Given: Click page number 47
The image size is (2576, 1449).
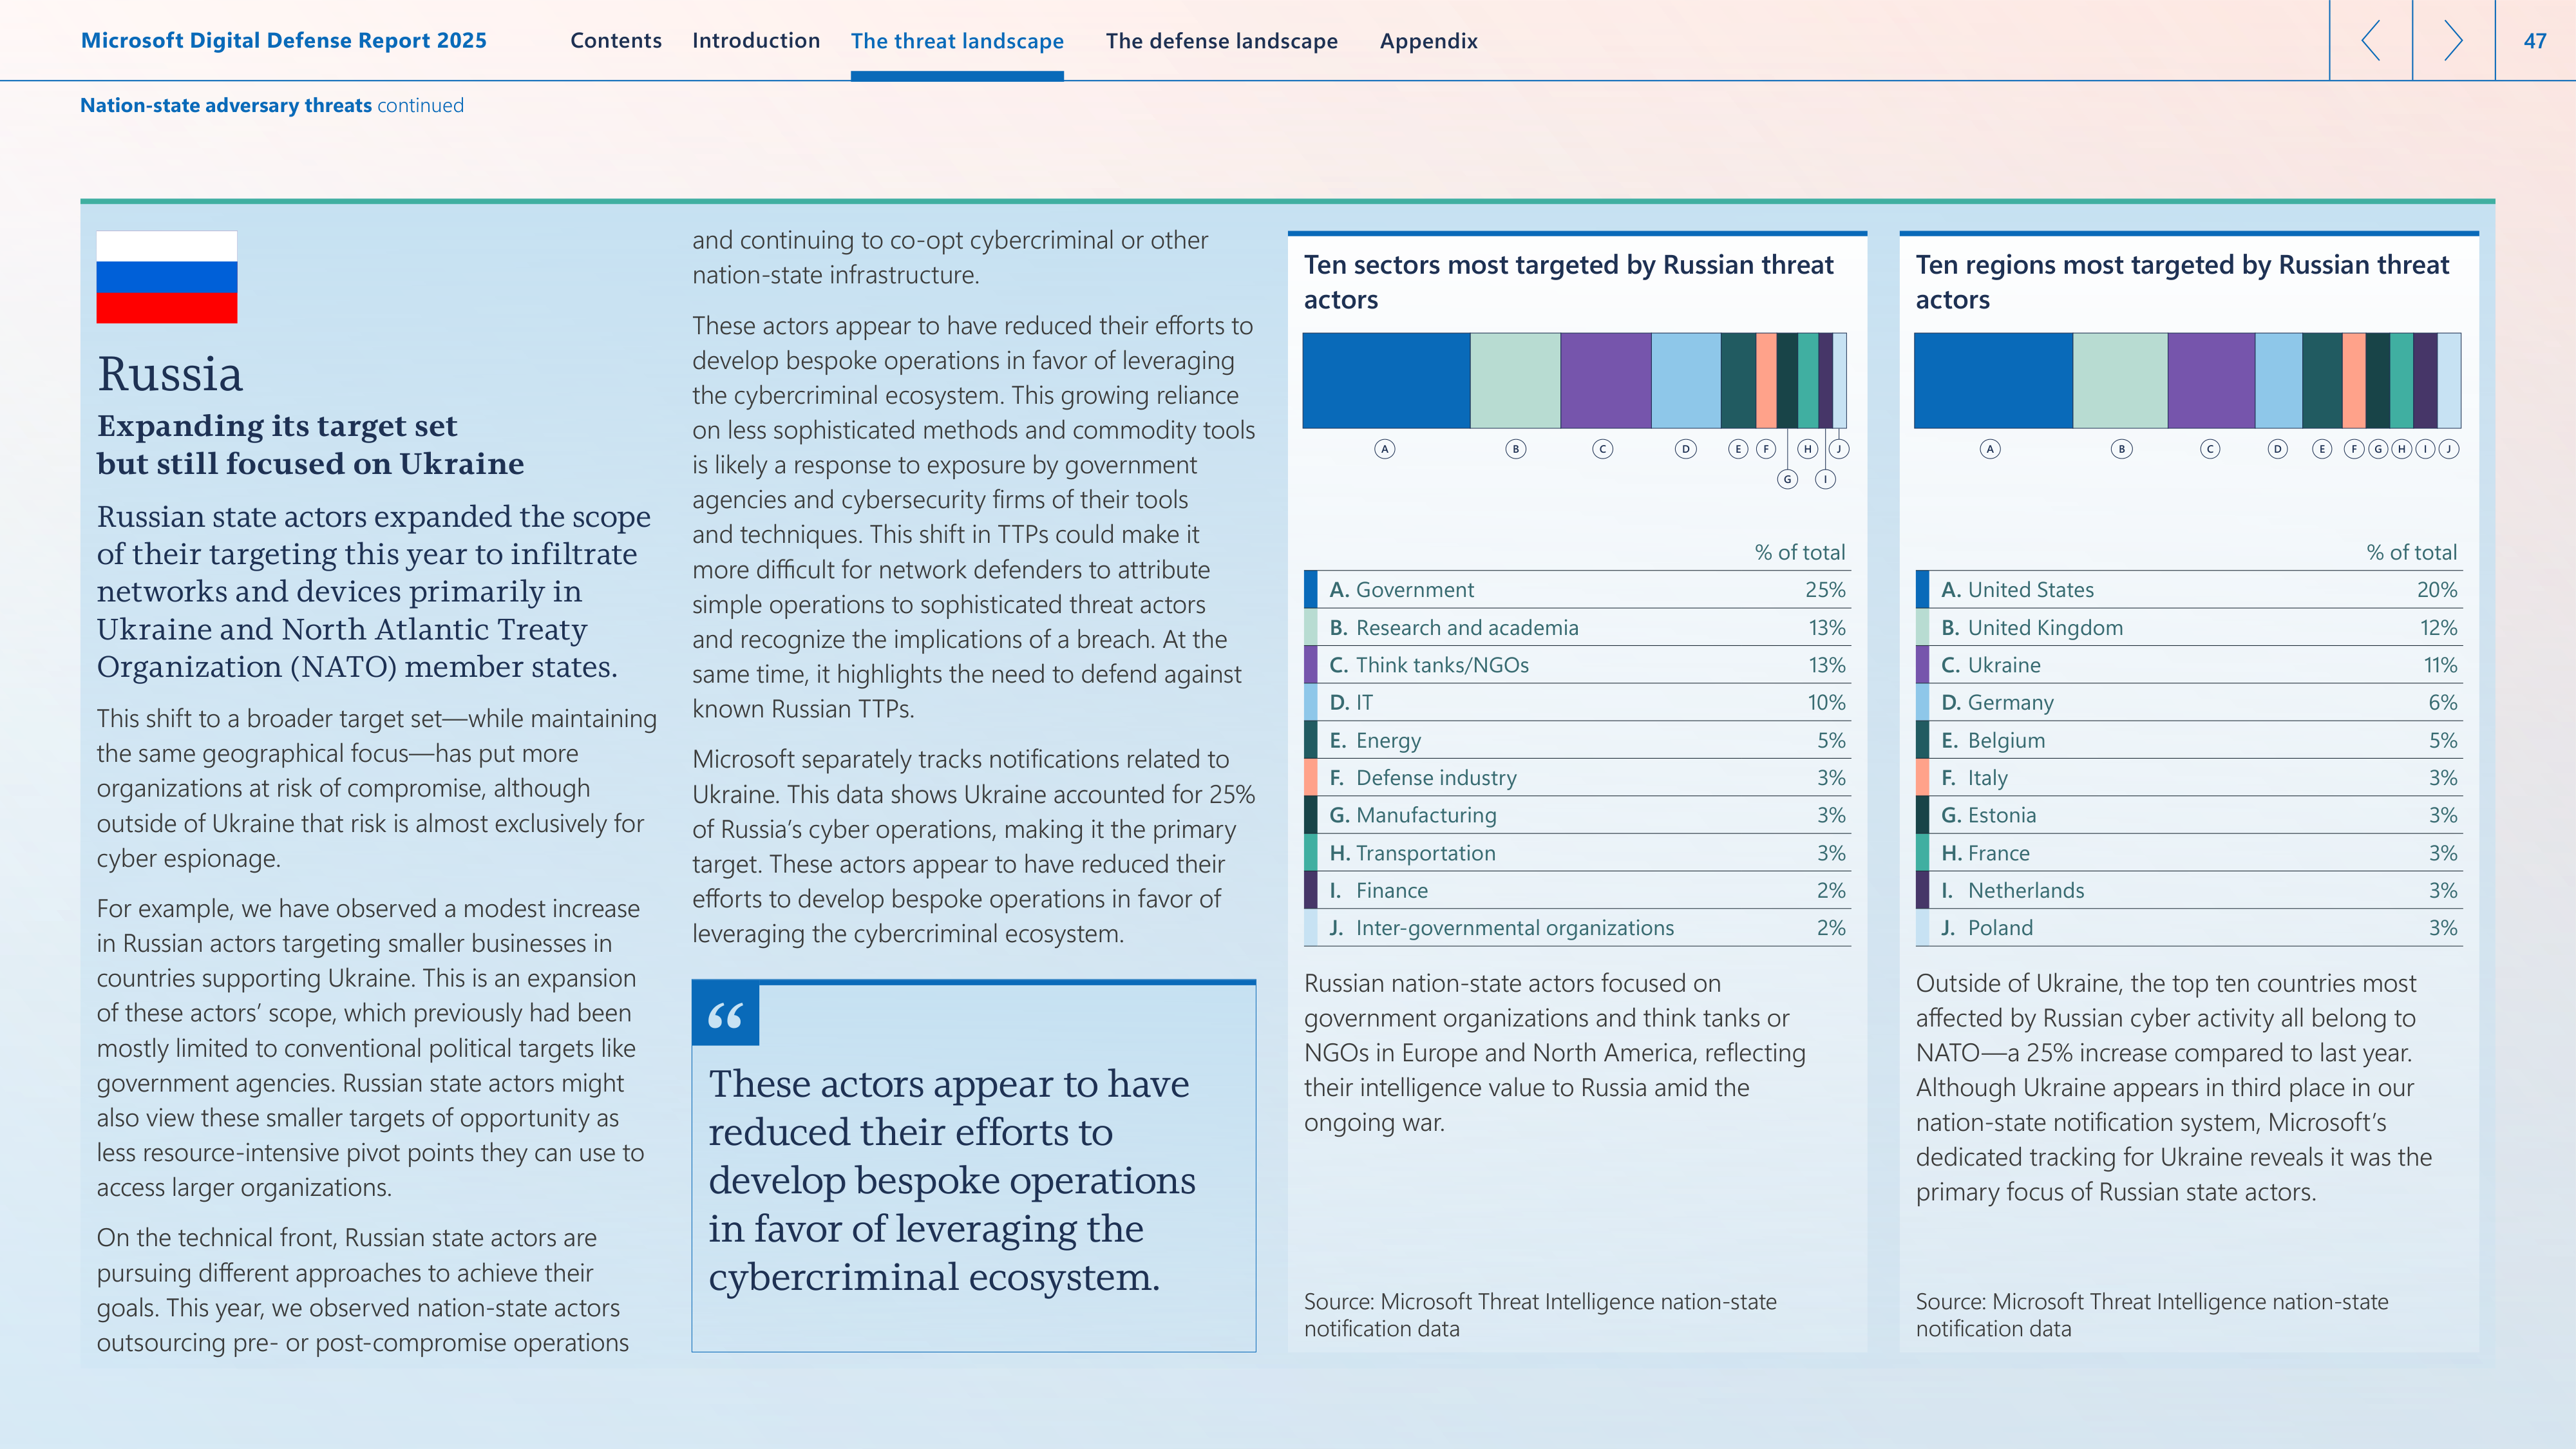Looking at the screenshot, I should pyautogui.click(x=2534, y=41).
